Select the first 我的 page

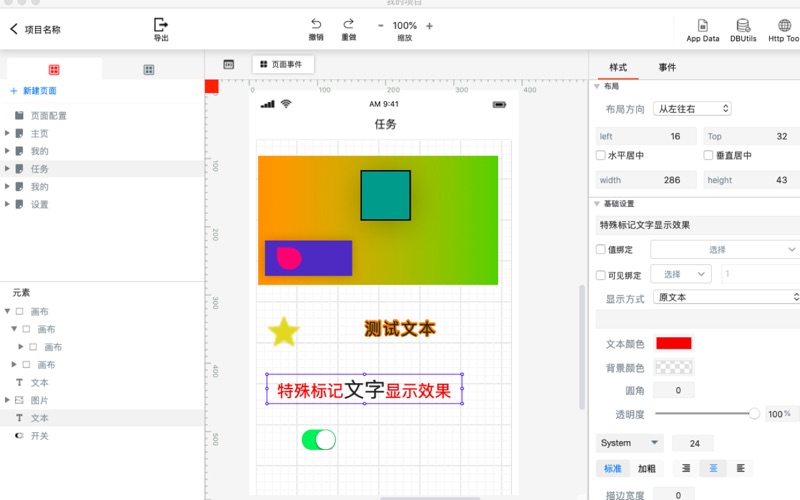[x=39, y=151]
